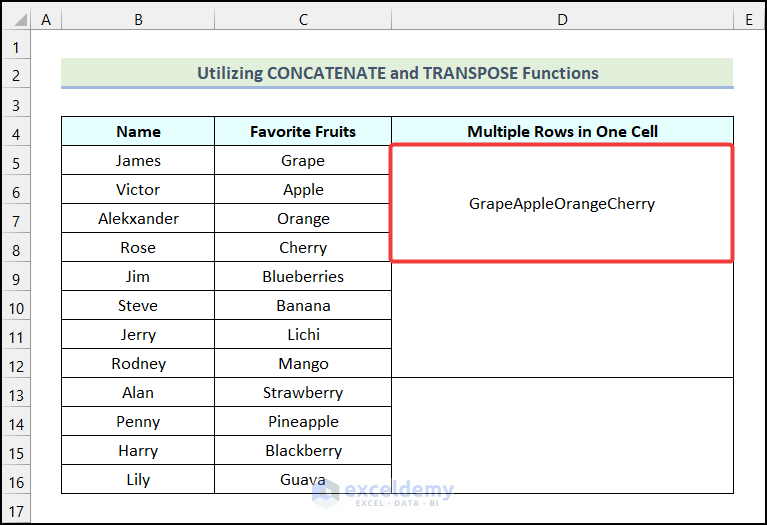Select row 14 header
The width and height of the screenshot is (767, 525).
click(16, 421)
